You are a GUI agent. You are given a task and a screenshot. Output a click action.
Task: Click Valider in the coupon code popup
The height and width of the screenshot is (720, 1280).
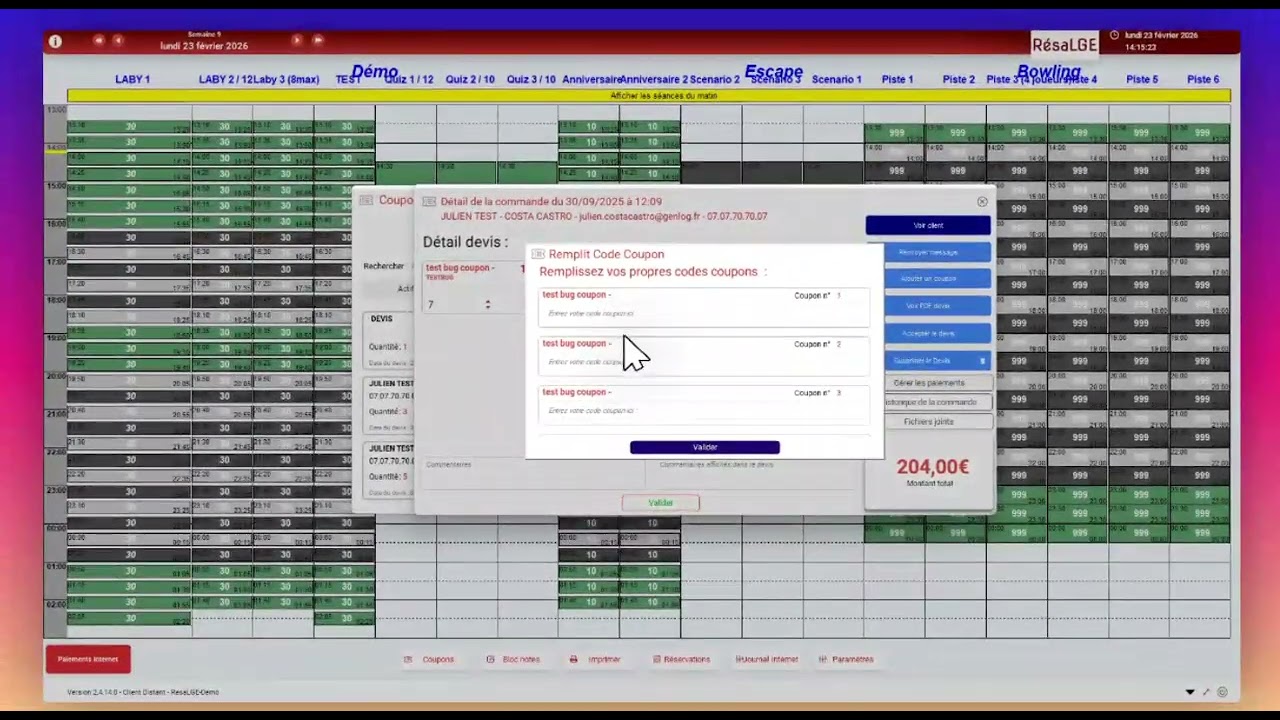click(705, 447)
